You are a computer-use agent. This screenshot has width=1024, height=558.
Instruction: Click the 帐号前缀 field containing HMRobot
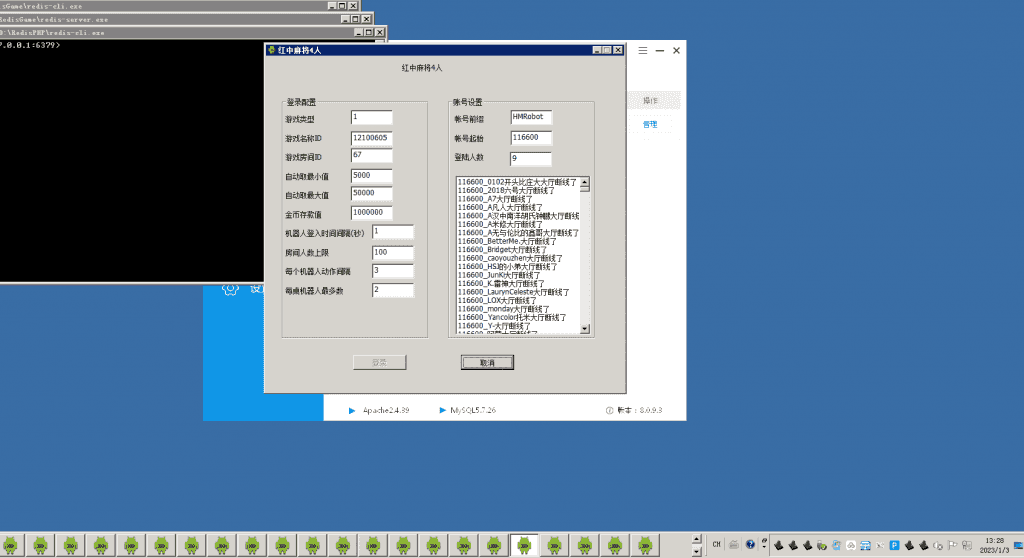[x=531, y=117]
